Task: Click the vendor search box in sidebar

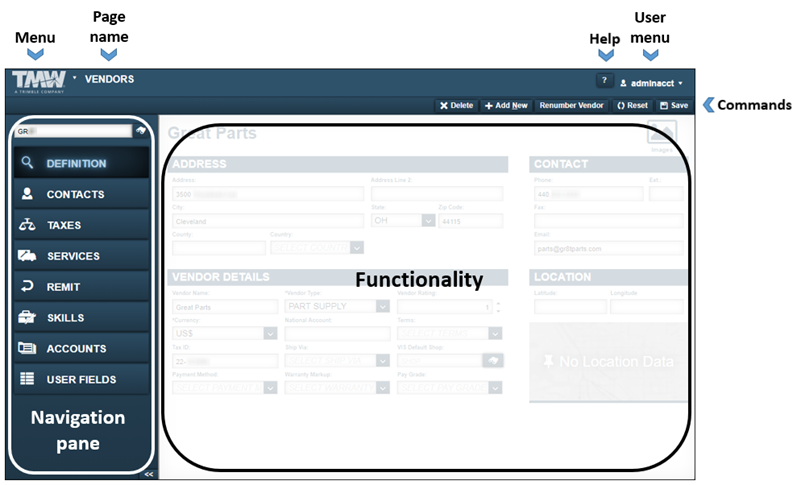Action: click(74, 131)
